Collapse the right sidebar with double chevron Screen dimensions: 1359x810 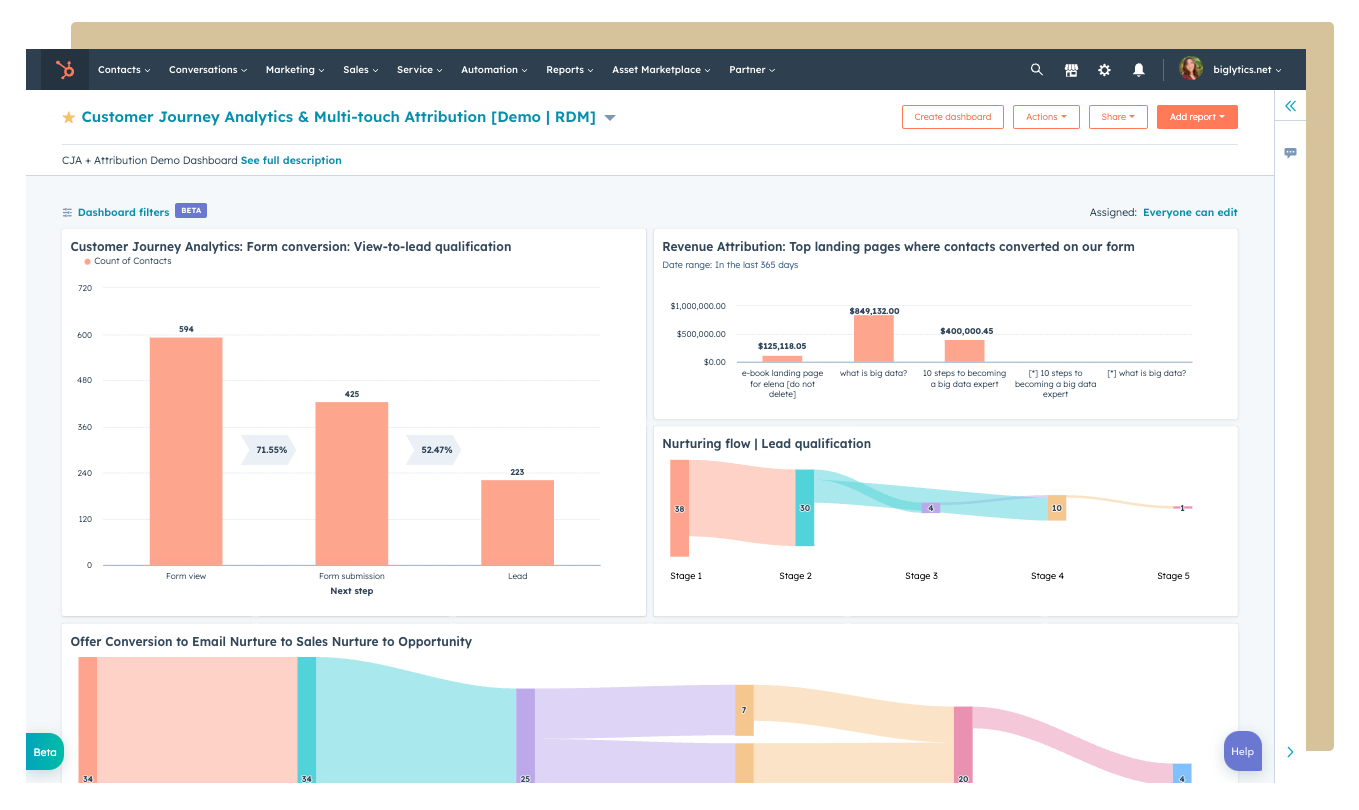(1290, 106)
